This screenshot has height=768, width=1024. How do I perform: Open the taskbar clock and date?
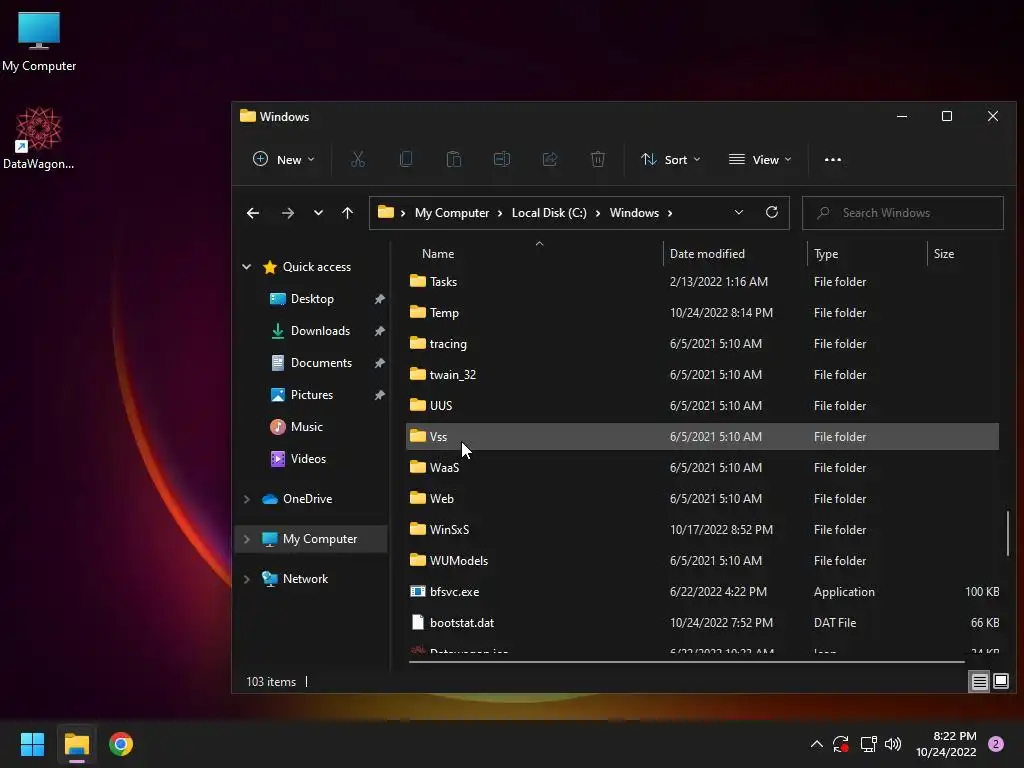[x=946, y=744]
